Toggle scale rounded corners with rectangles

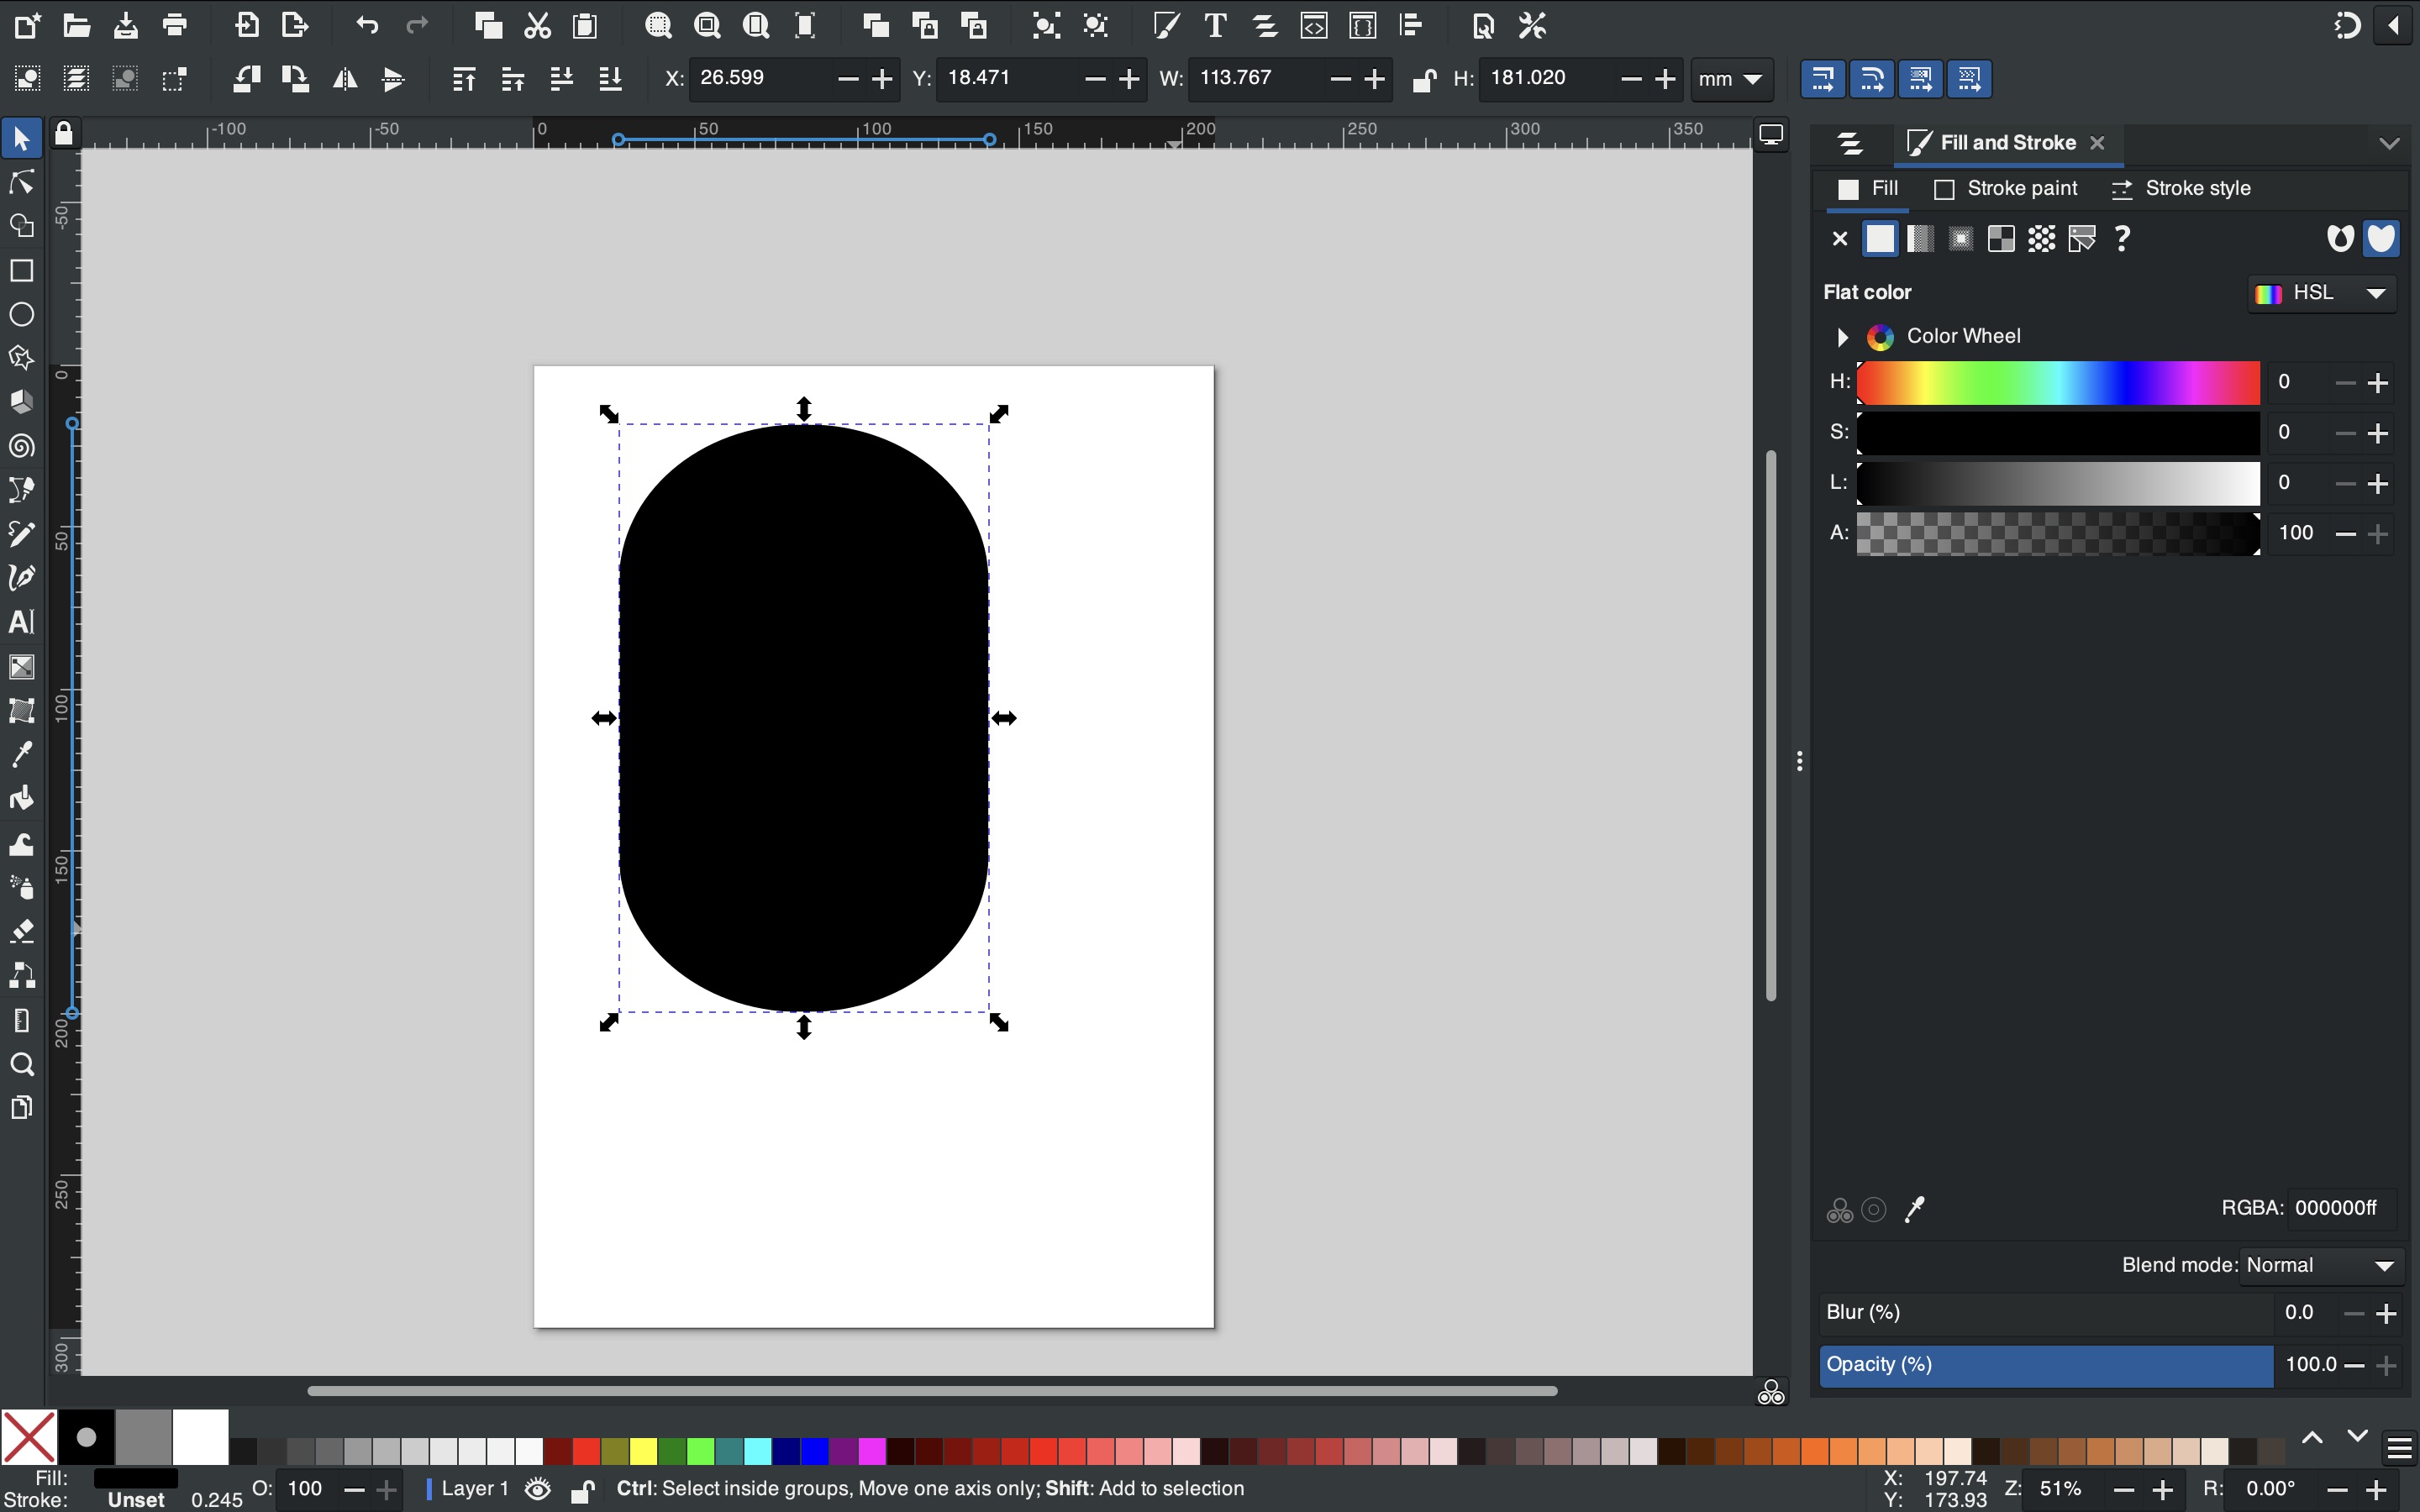1872,79
